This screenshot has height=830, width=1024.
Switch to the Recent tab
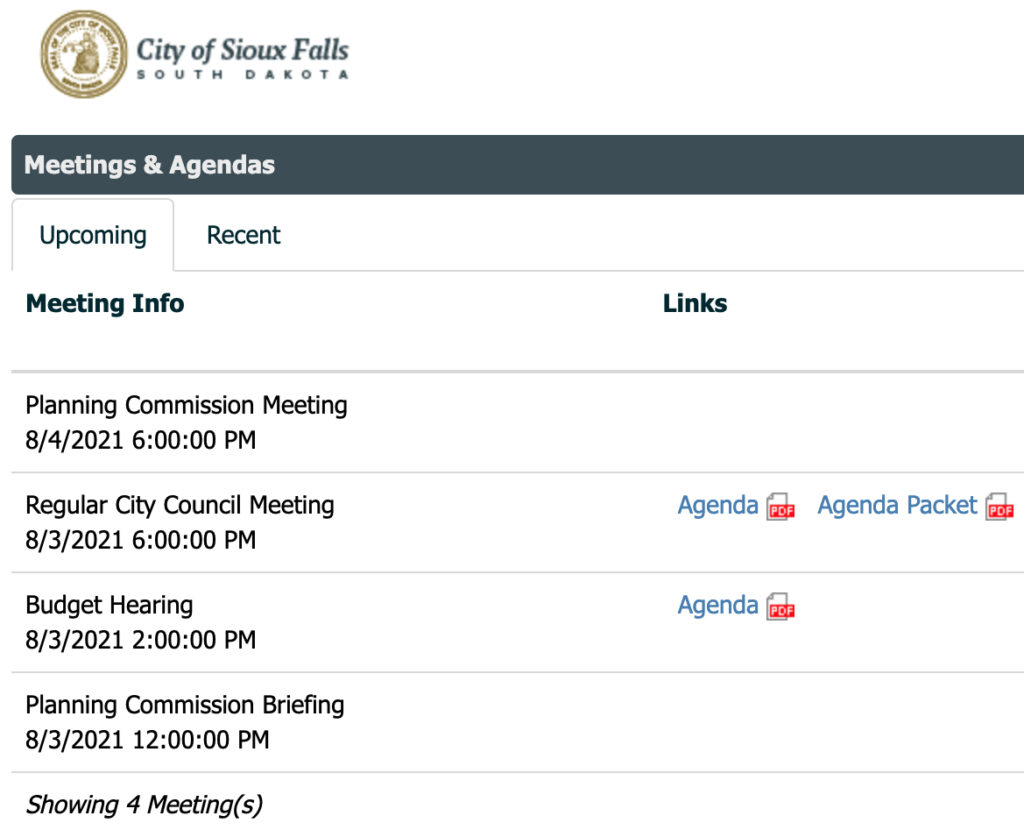click(243, 235)
